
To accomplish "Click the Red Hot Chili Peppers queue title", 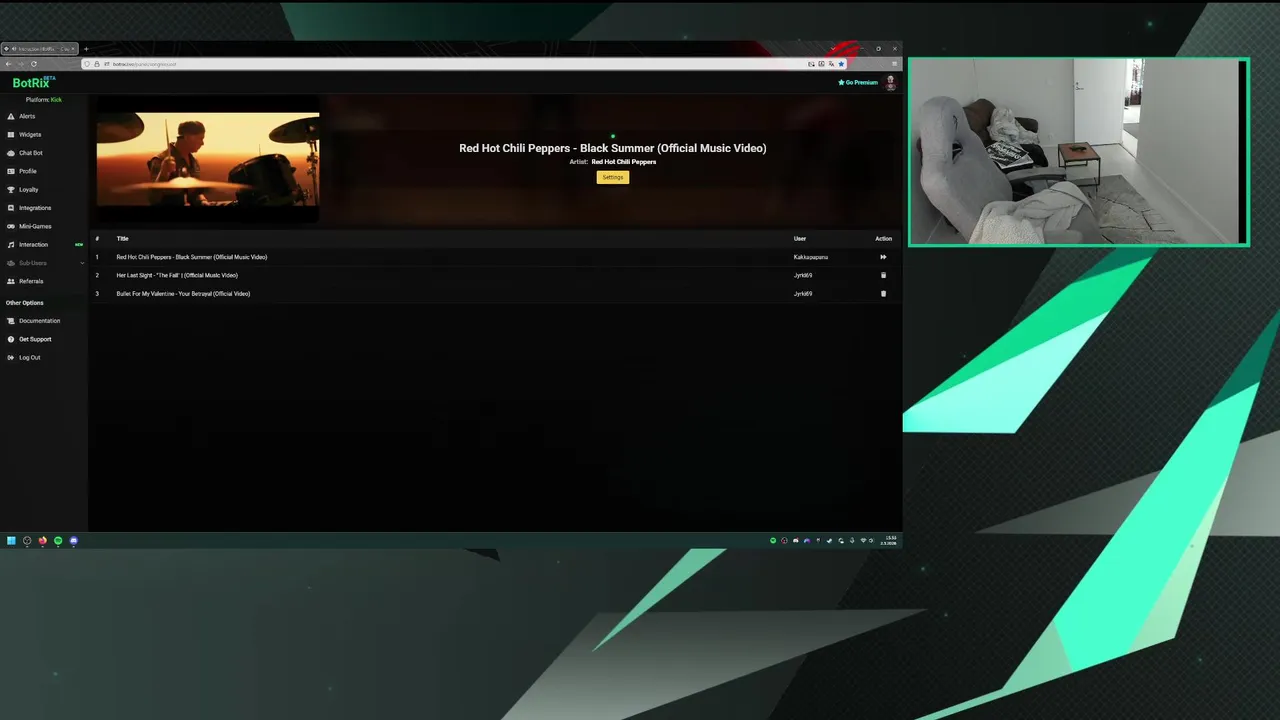I will click(x=192, y=257).
